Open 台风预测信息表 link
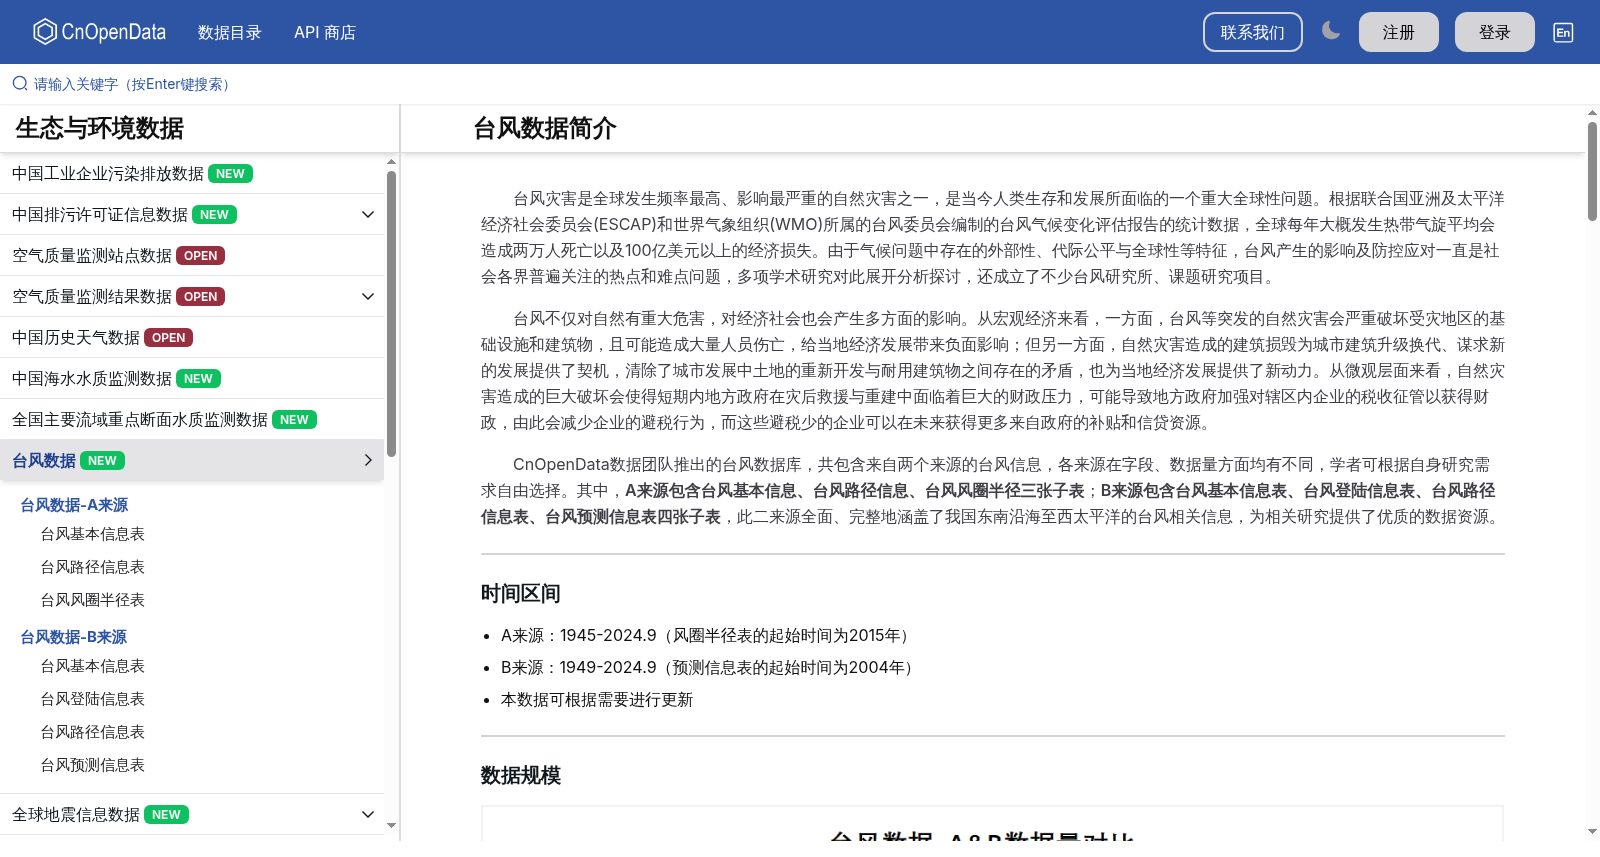 tap(92, 765)
